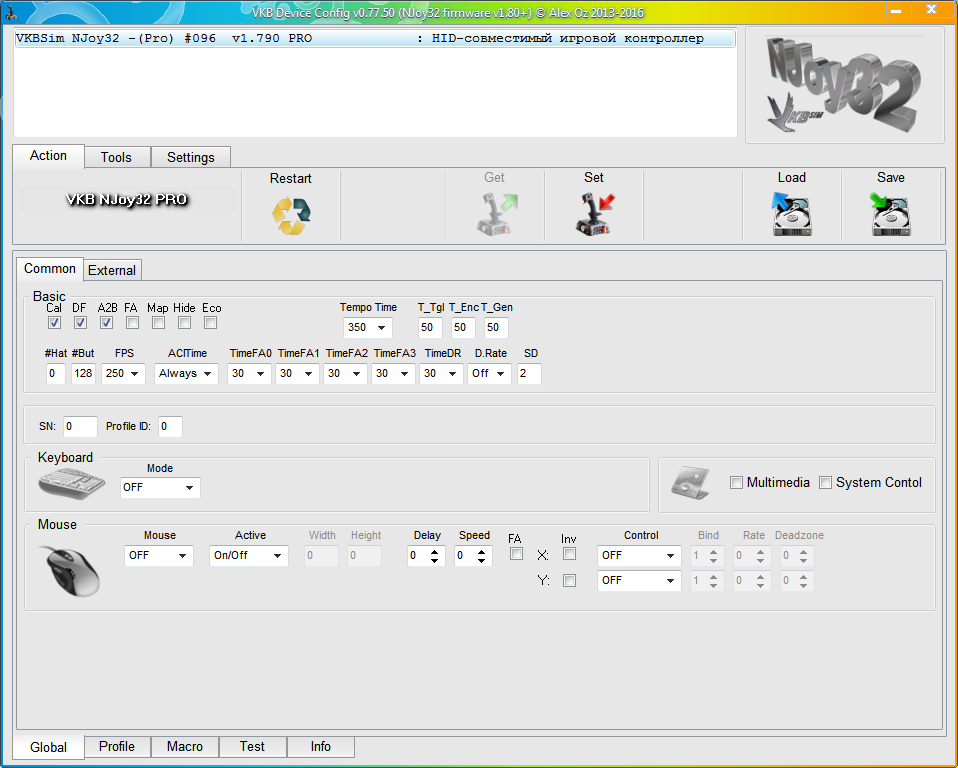Open the TimeFA1 dropdown

point(297,373)
